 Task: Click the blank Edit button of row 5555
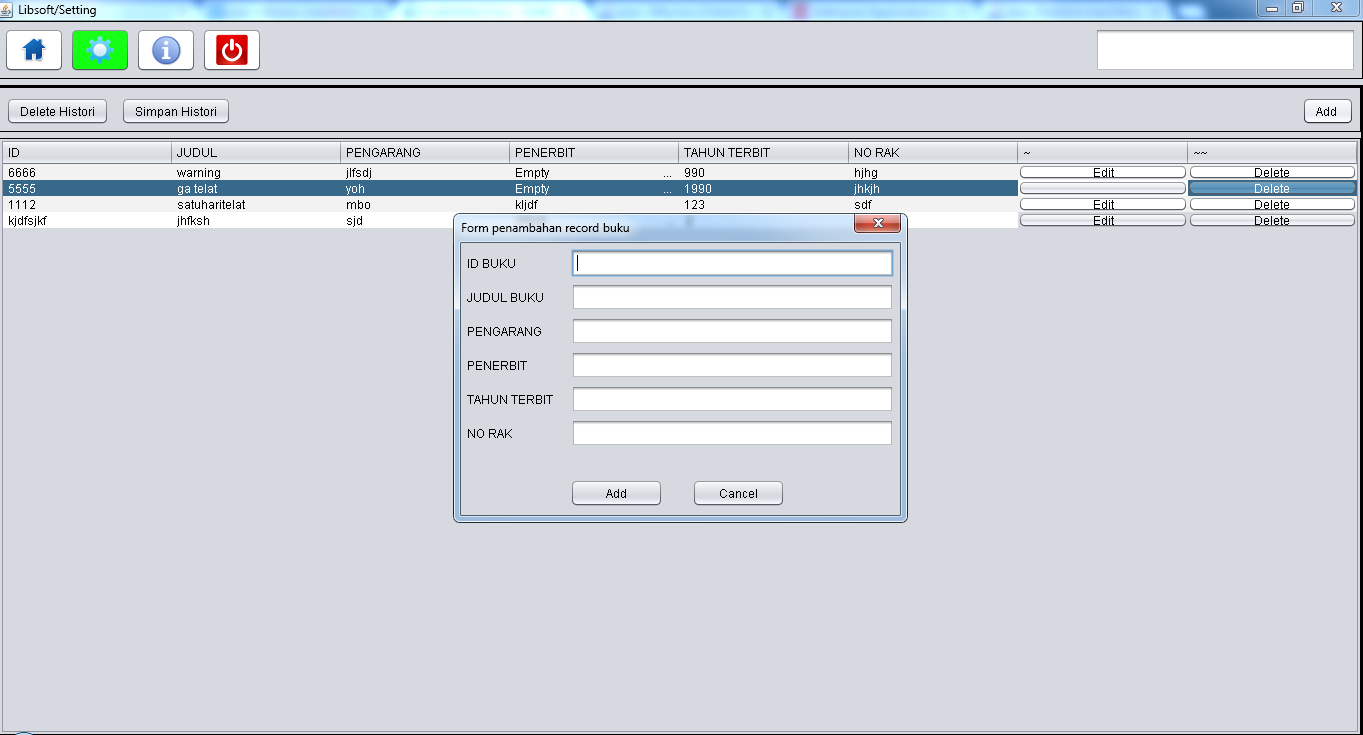pos(1103,188)
